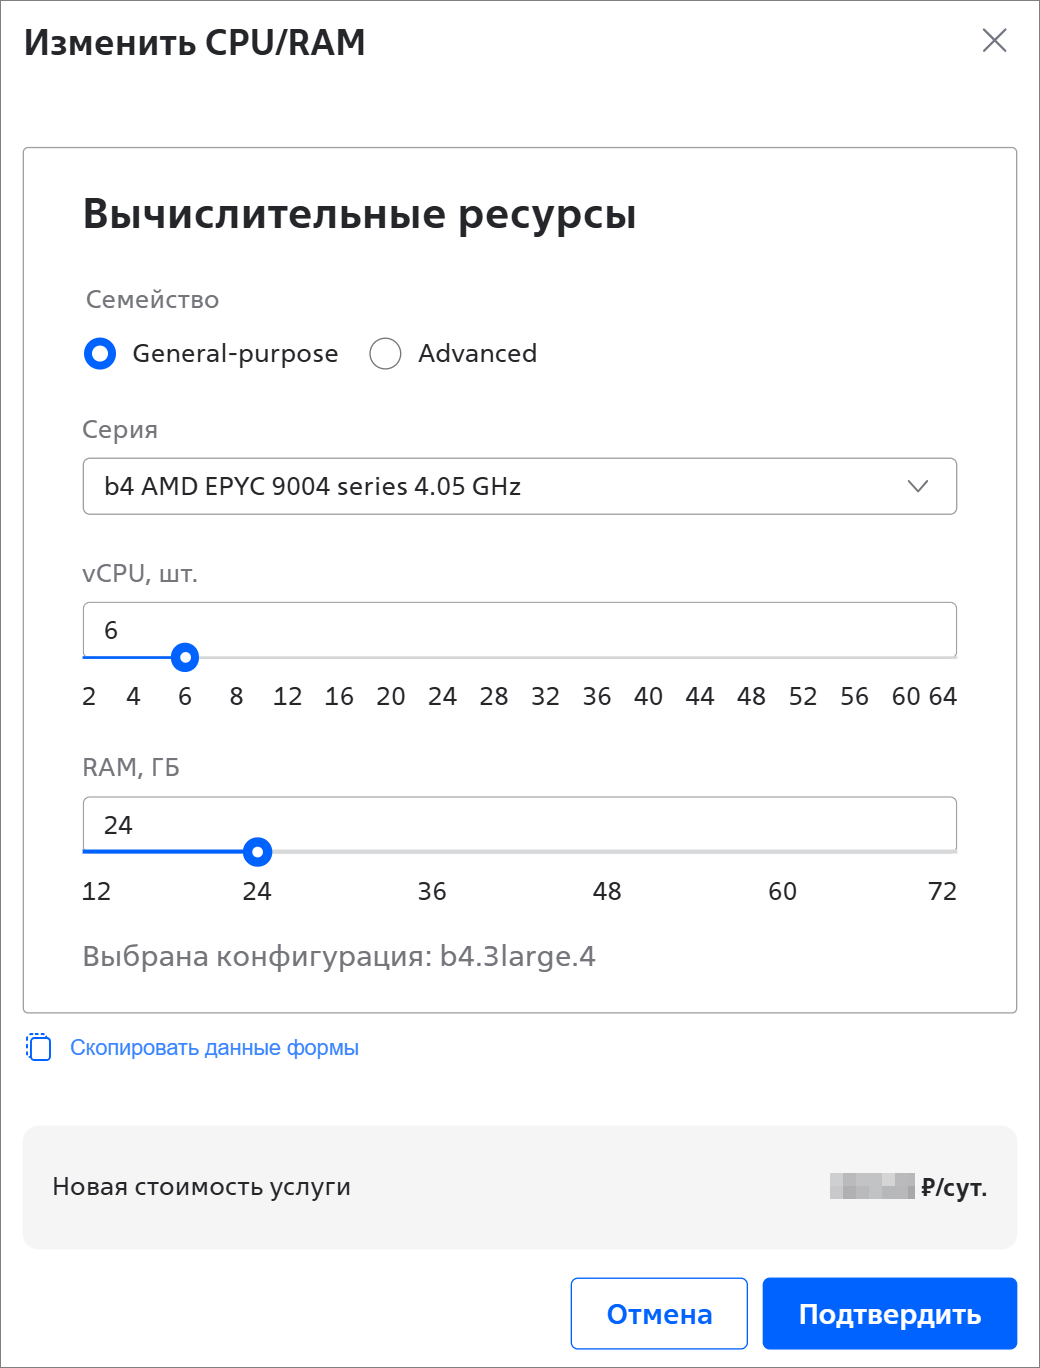
Task: Set RAM to 48 on slider scale
Action: 607,891
